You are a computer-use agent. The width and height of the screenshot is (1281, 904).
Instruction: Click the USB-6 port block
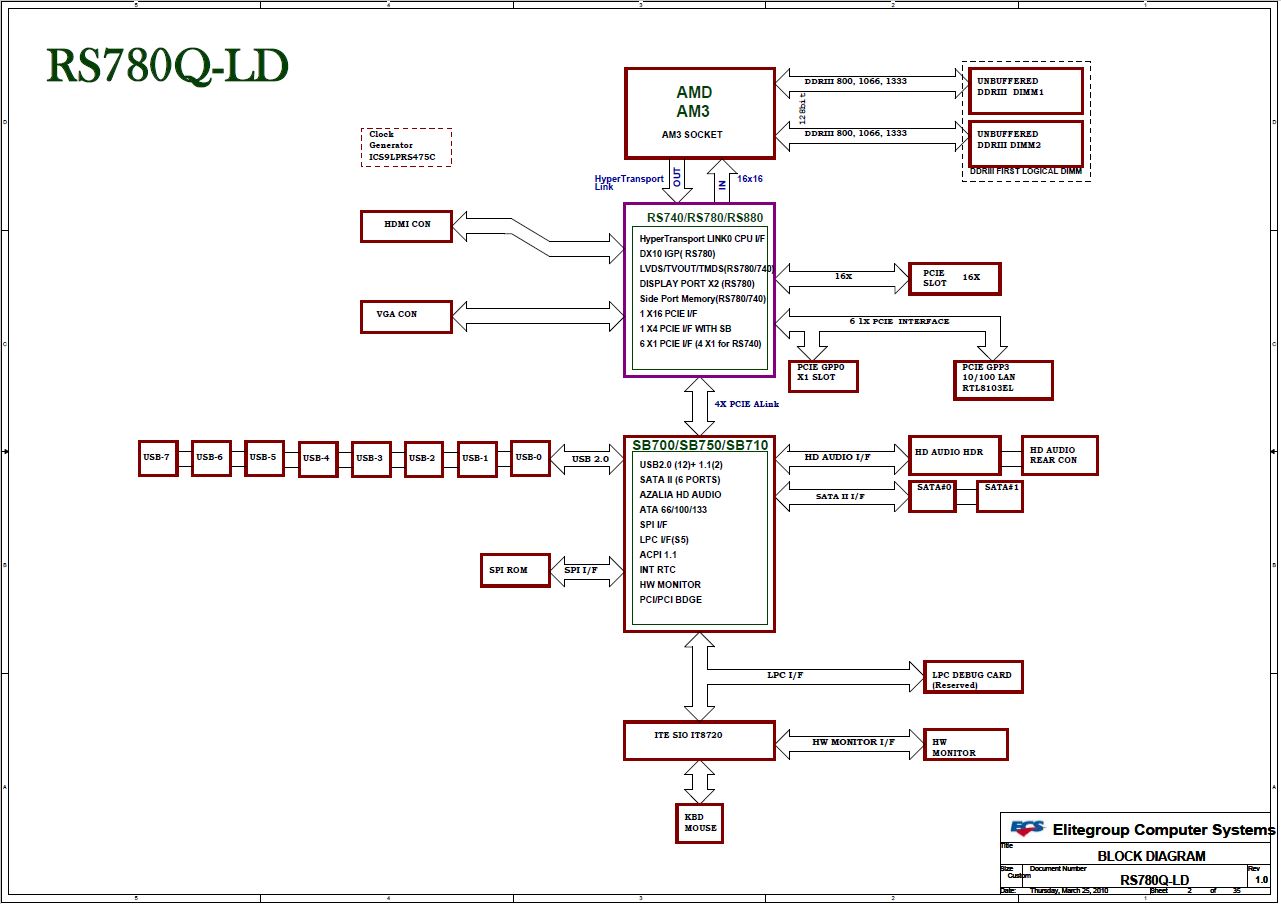tap(210, 457)
